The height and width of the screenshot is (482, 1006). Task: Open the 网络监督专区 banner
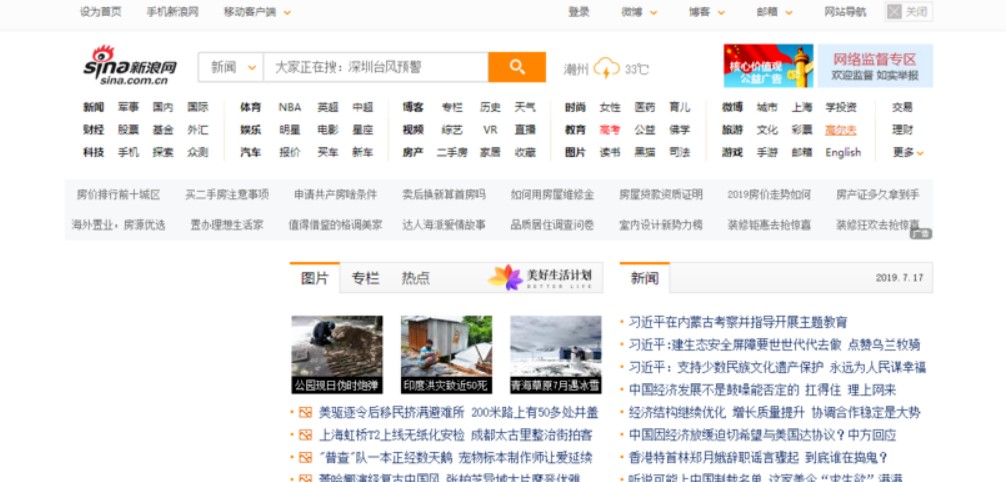click(x=874, y=66)
